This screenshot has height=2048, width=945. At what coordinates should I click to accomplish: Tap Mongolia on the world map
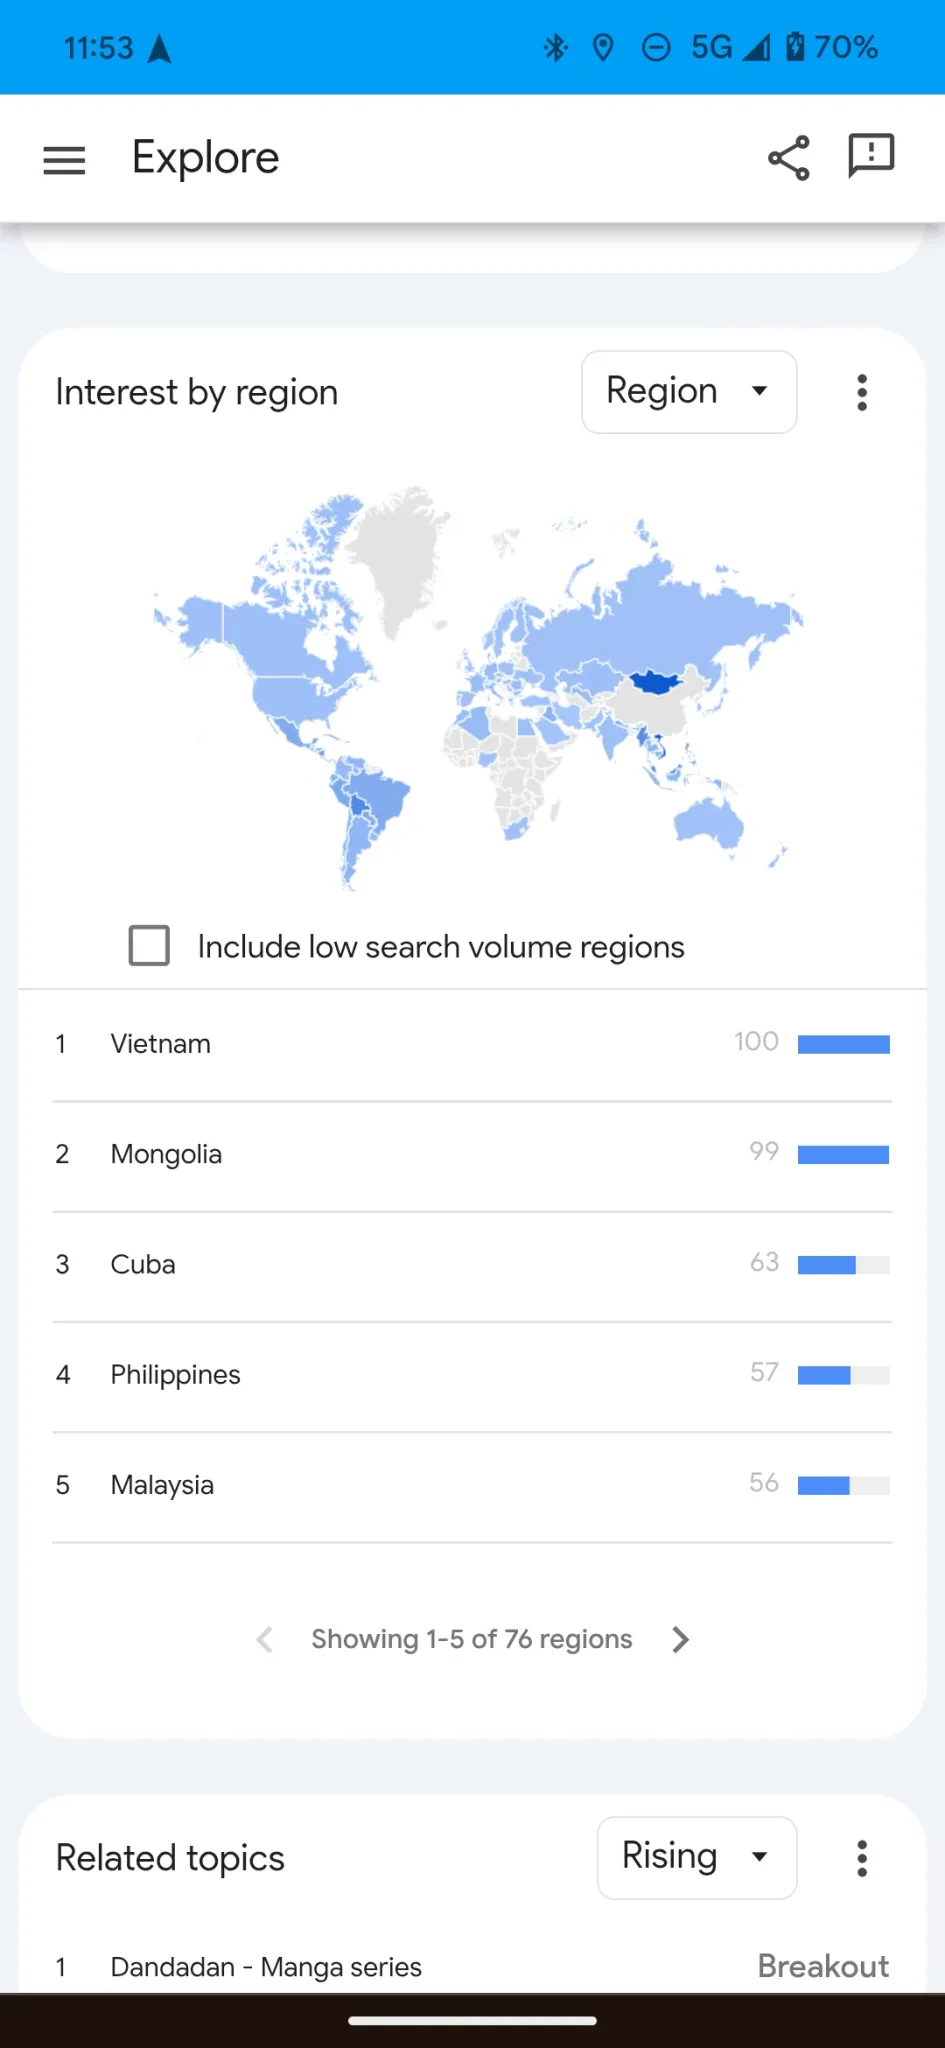tap(656, 682)
